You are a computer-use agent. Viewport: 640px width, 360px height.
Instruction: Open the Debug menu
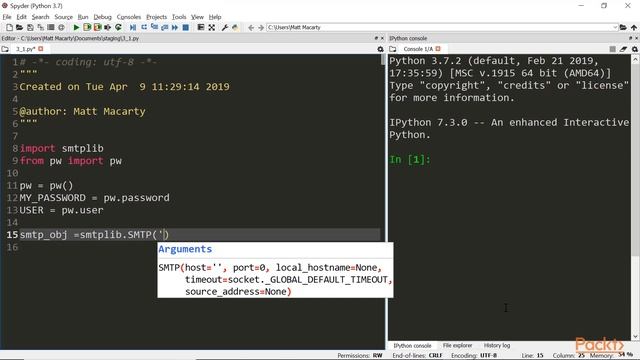pyautogui.click(x=102, y=17)
